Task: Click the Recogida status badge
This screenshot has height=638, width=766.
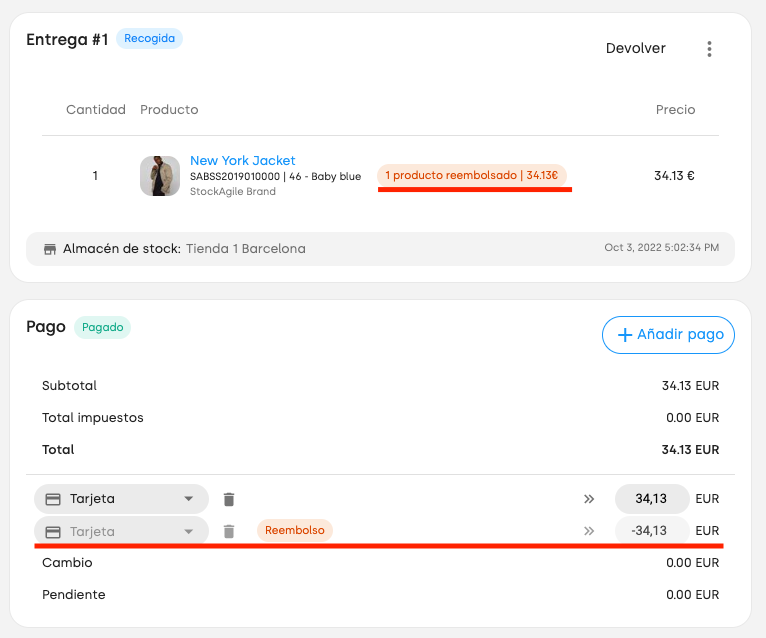Action: click(x=149, y=39)
